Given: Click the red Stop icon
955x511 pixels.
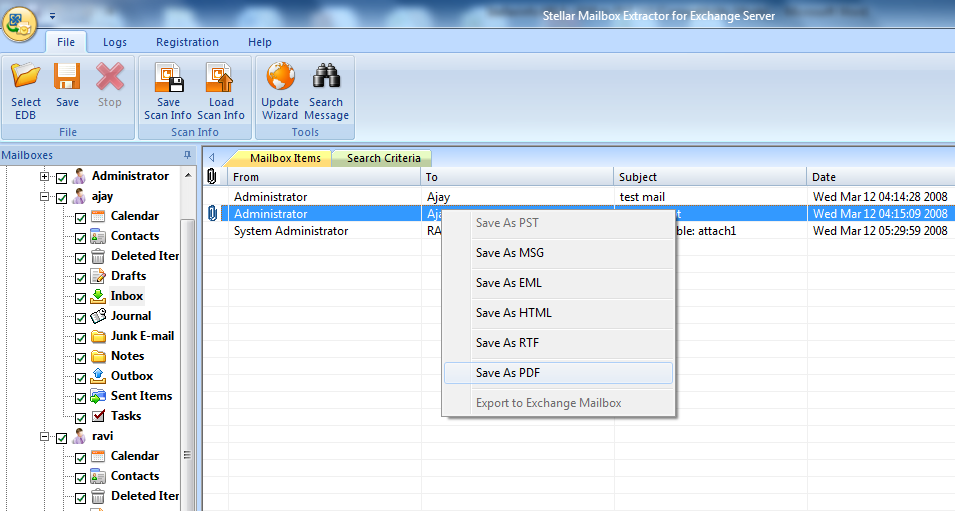Looking at the screenshot, I should 110,77.
